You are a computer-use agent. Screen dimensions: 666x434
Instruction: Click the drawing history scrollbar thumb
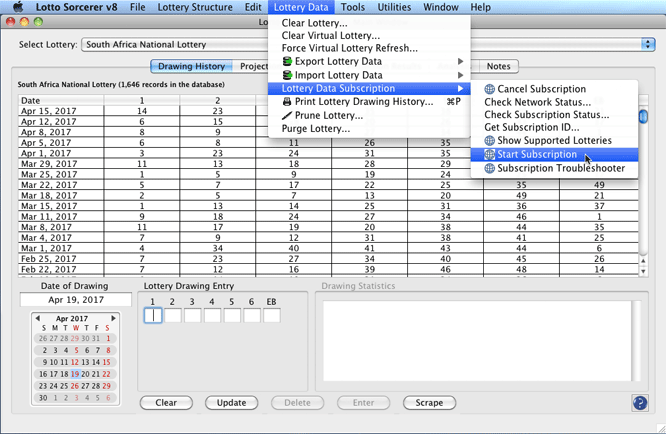coord(643,116)
